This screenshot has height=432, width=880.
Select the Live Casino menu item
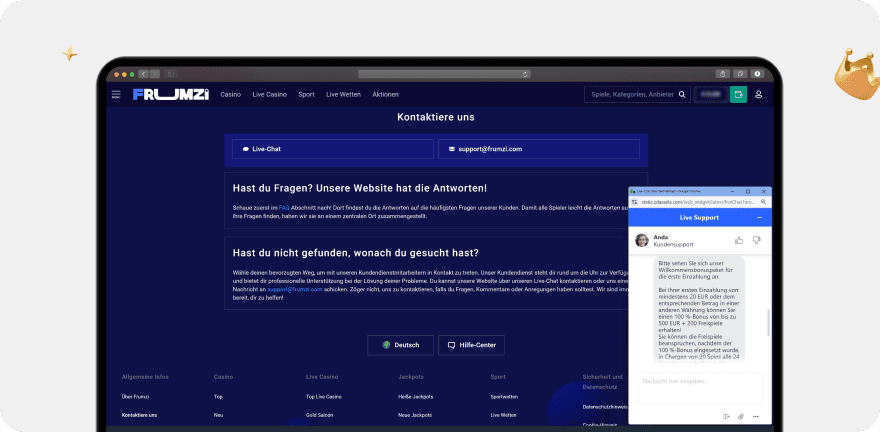pos(268,94)
